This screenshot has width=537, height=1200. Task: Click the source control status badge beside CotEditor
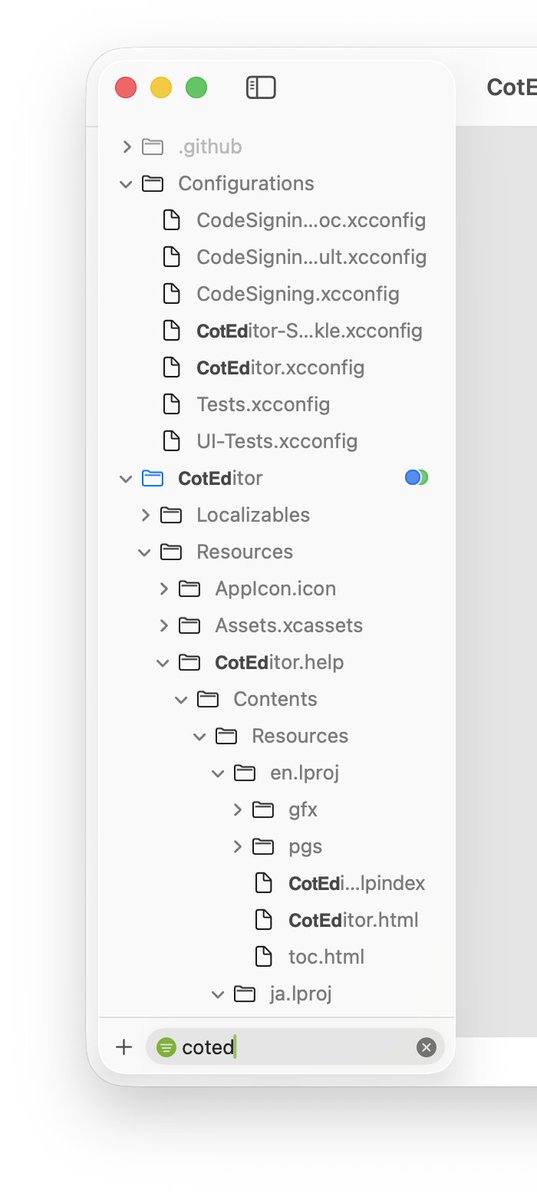click(416, 478)
